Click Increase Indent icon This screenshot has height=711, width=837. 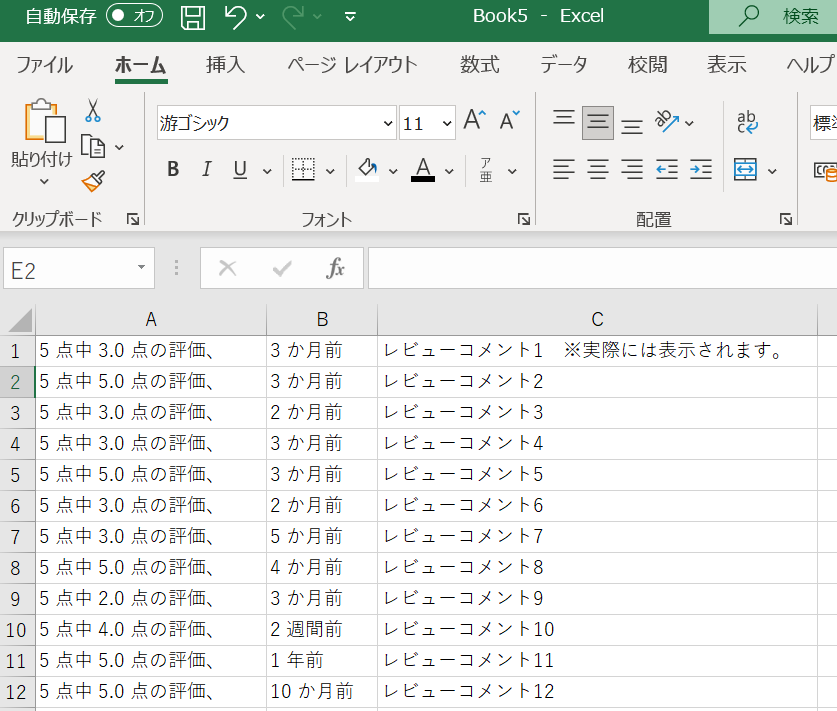tap(701, 170)
